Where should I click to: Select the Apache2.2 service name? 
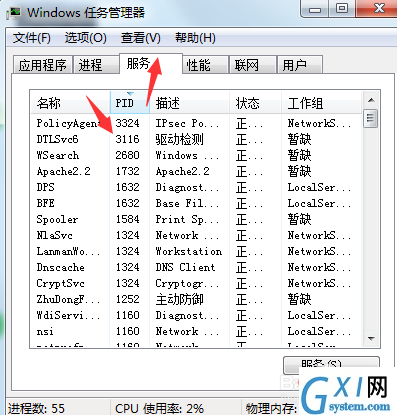(64, 171)
